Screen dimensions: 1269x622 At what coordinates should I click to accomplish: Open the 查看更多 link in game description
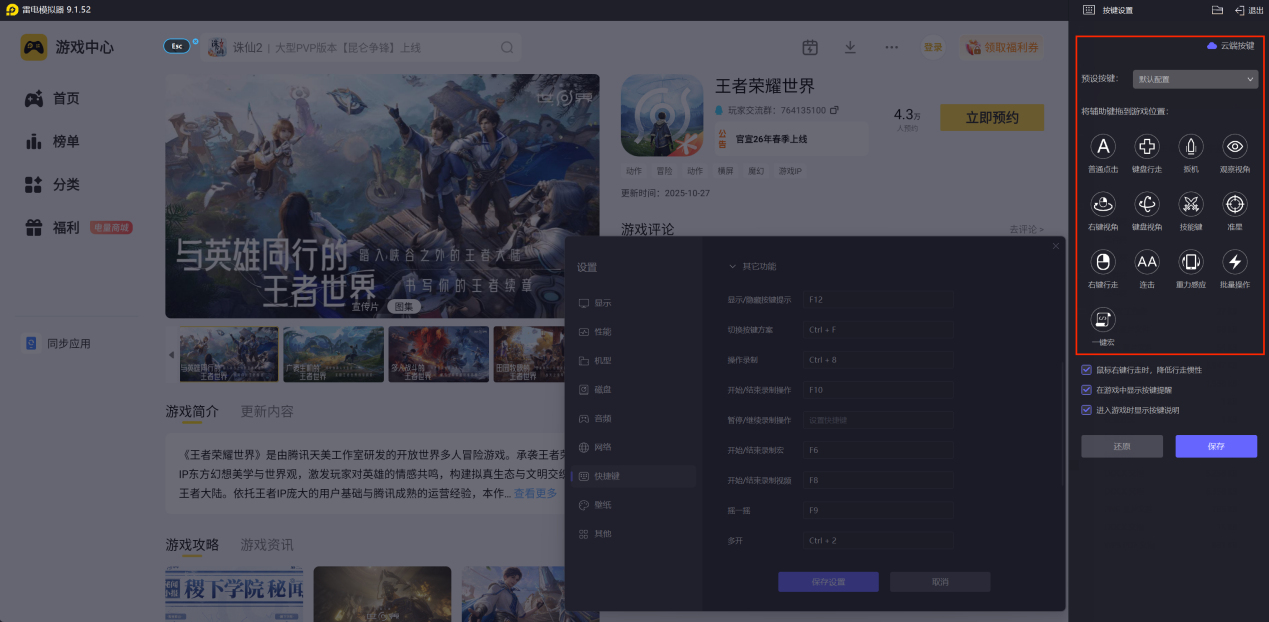point(535,494)
